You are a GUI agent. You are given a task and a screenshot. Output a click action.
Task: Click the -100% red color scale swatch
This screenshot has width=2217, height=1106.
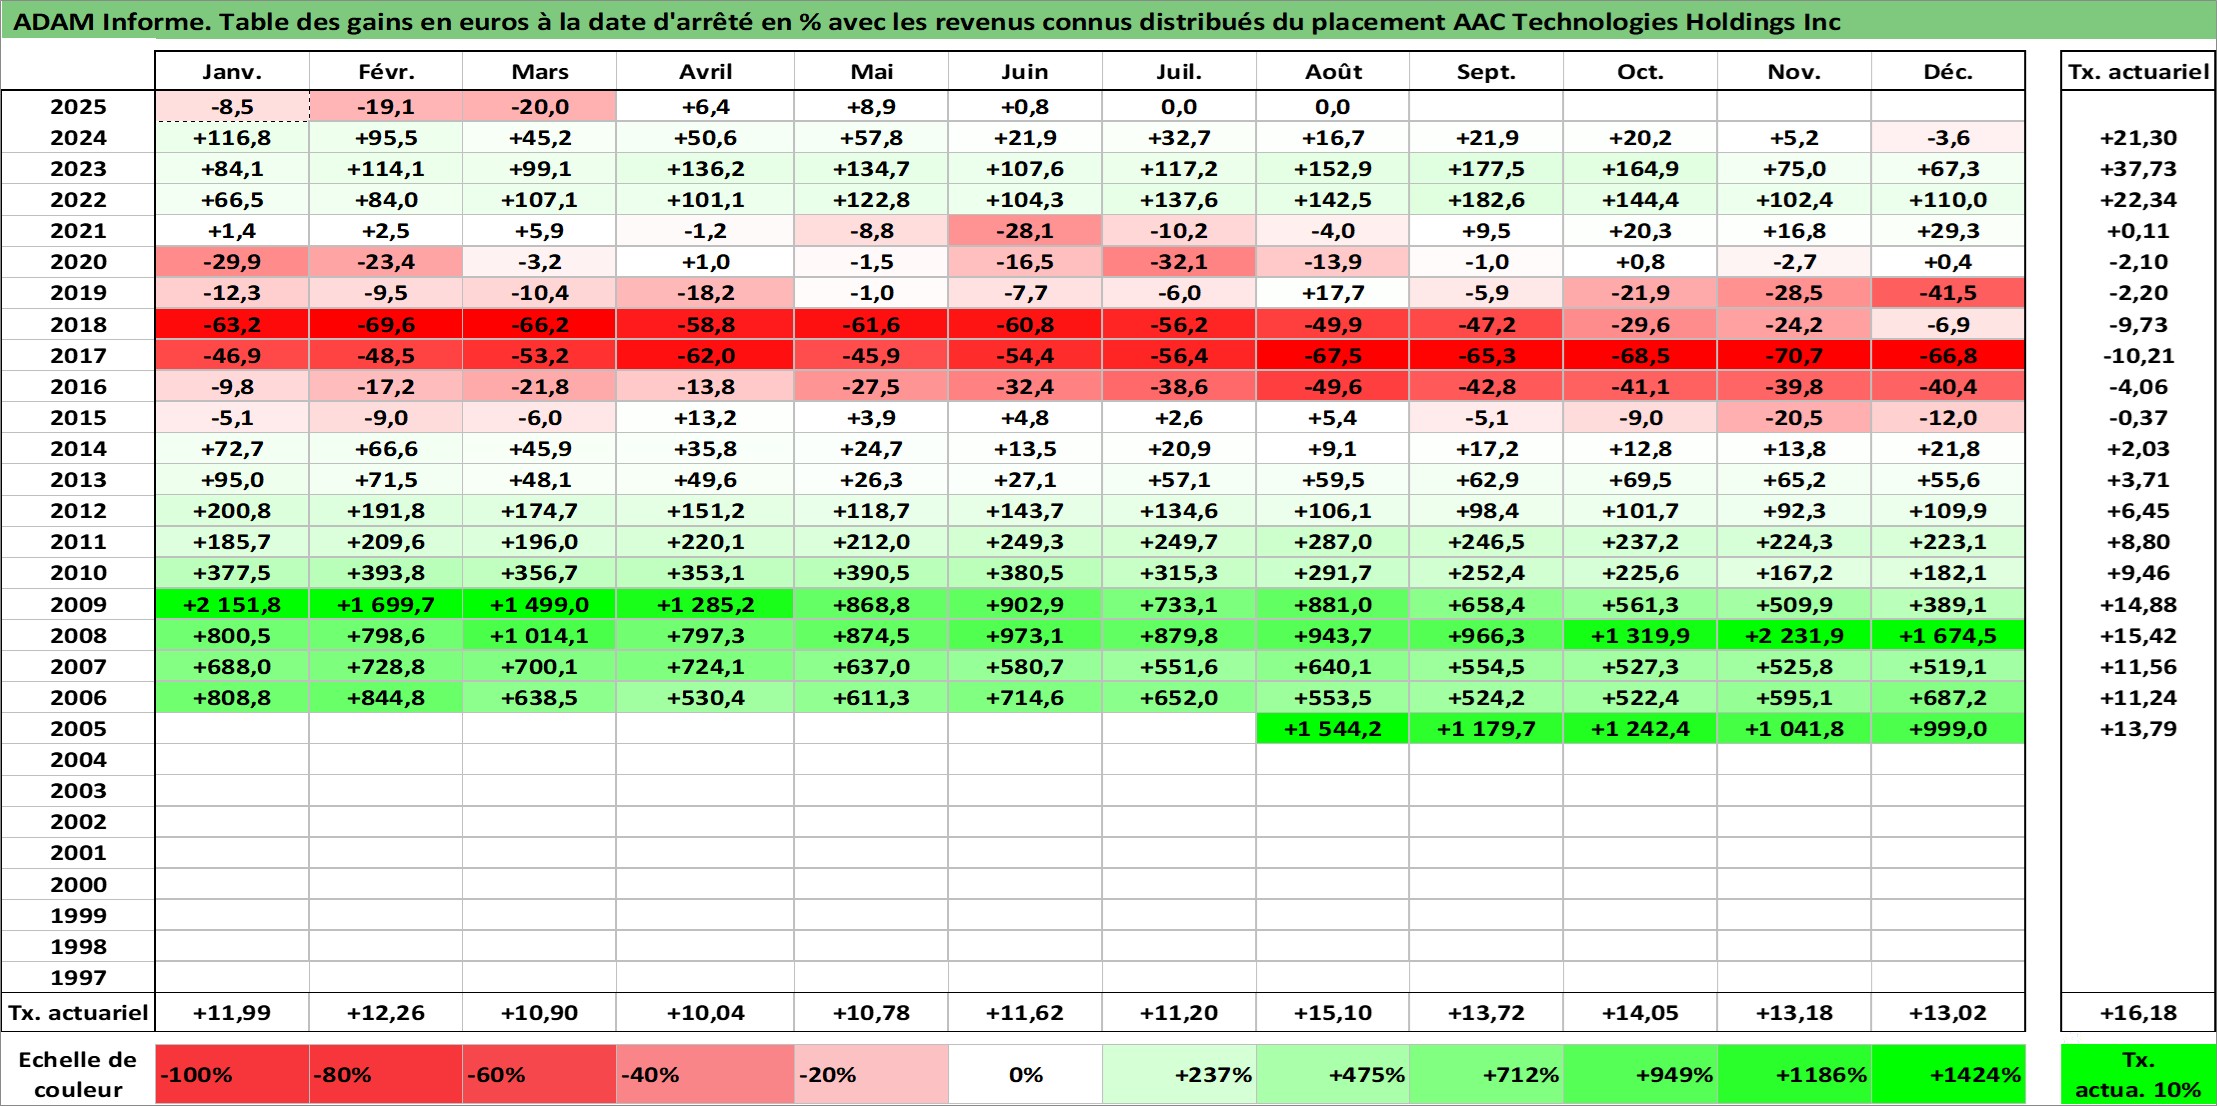coord(232,1075)
